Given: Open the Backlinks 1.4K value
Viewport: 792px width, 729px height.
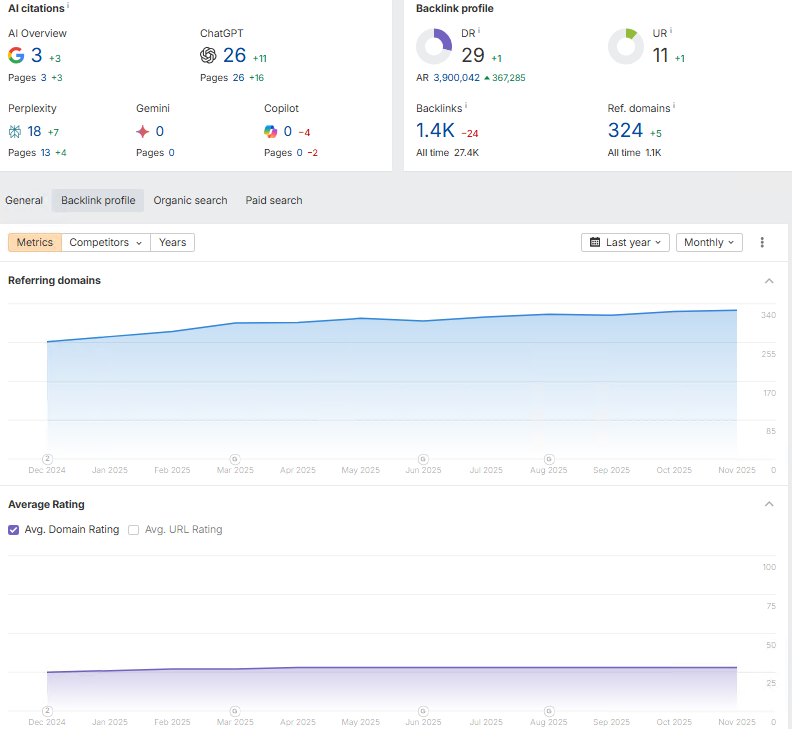Looking at the screenshot, I should [x=435, y=130].
